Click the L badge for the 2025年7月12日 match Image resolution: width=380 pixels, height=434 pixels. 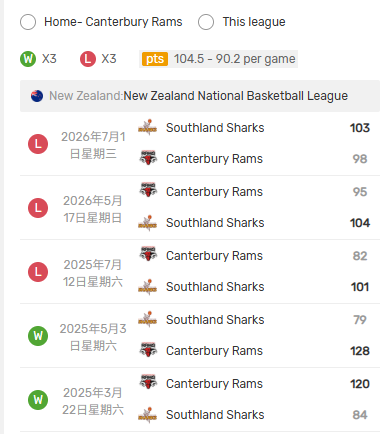pos(38,272)
